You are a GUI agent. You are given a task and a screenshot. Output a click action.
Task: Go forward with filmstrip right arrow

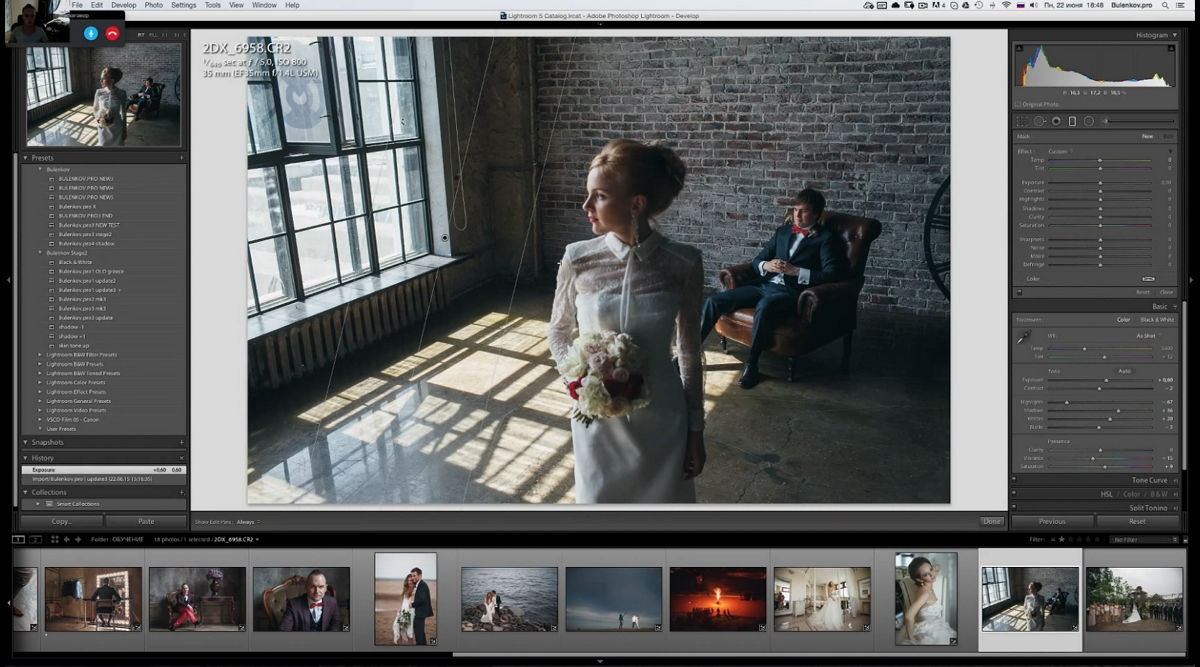pos(78,539)
